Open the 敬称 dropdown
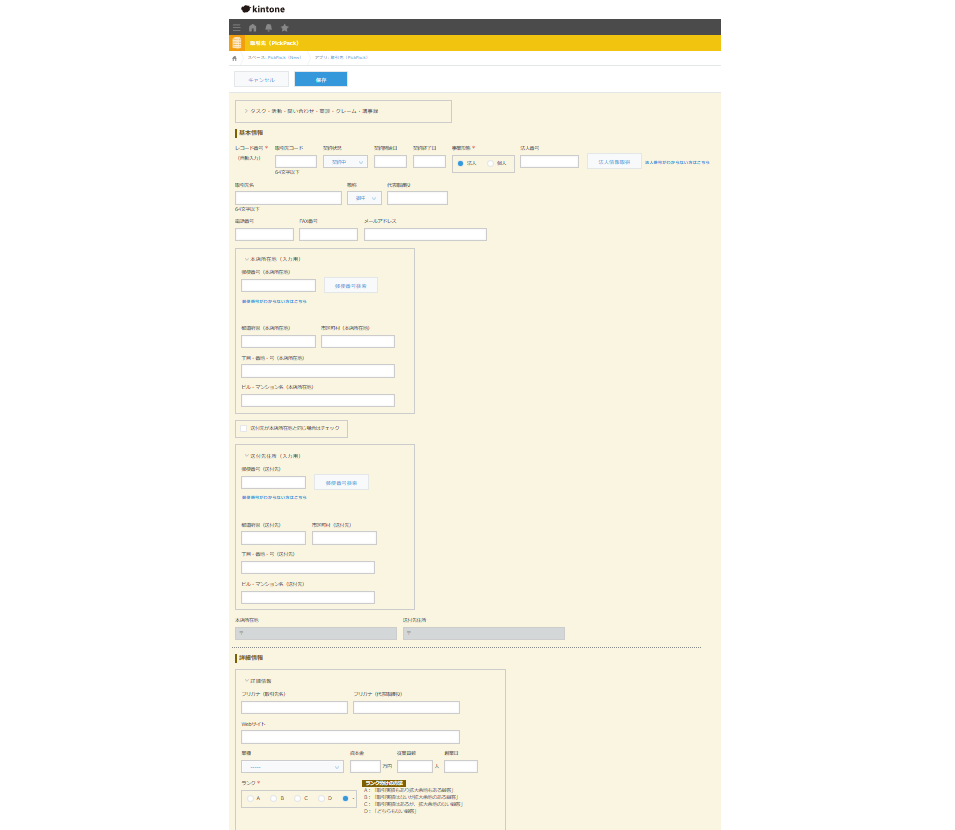Image resolution: width=955 pixels, height=830 pixels. click(363, 198)
